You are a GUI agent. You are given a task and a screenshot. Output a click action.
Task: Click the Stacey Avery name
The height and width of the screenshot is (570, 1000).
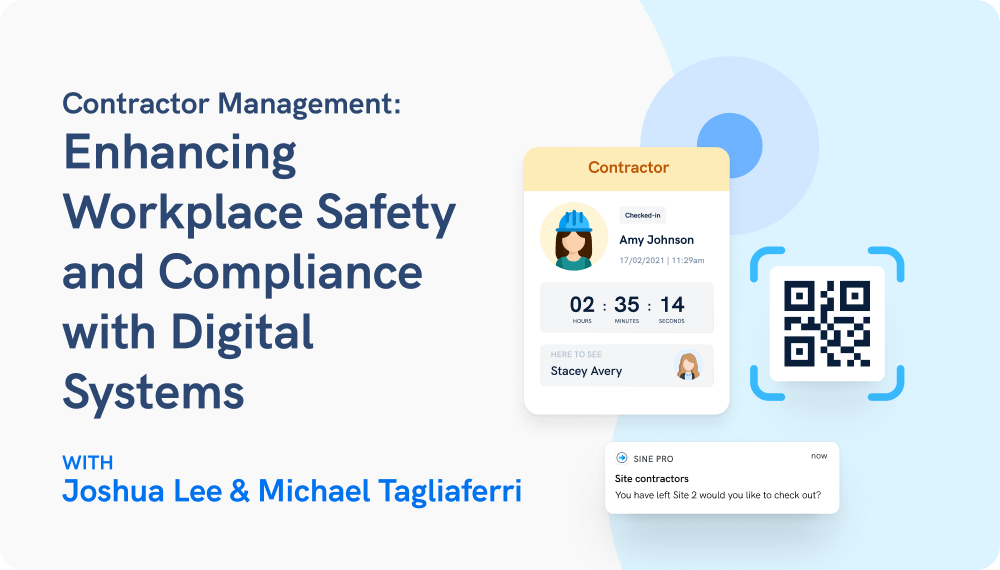pos(586,371)
